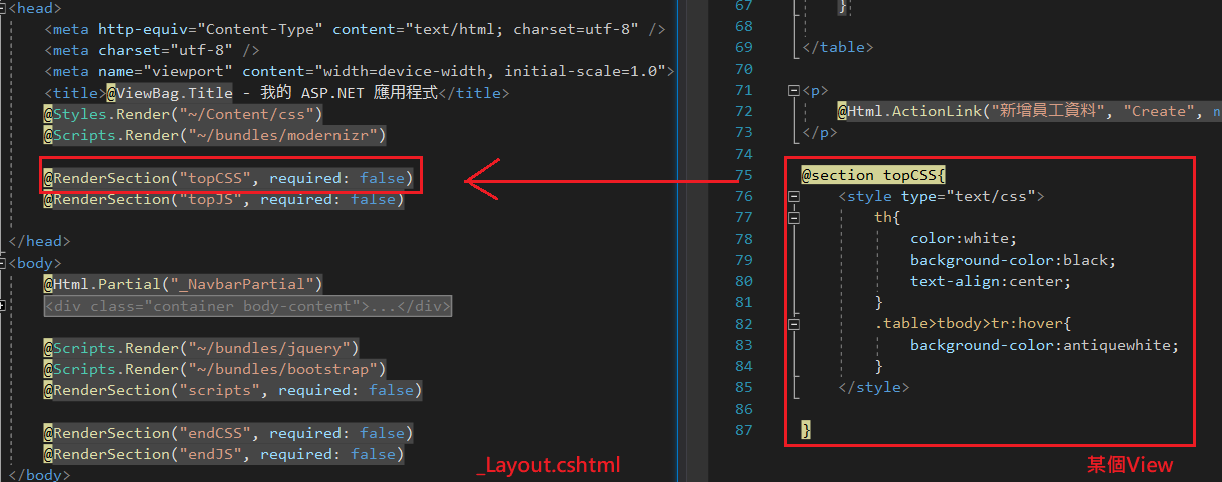1222x482 pixels.
Task: Click the RenderSection("endJS") line
Action: click(223, 454)
